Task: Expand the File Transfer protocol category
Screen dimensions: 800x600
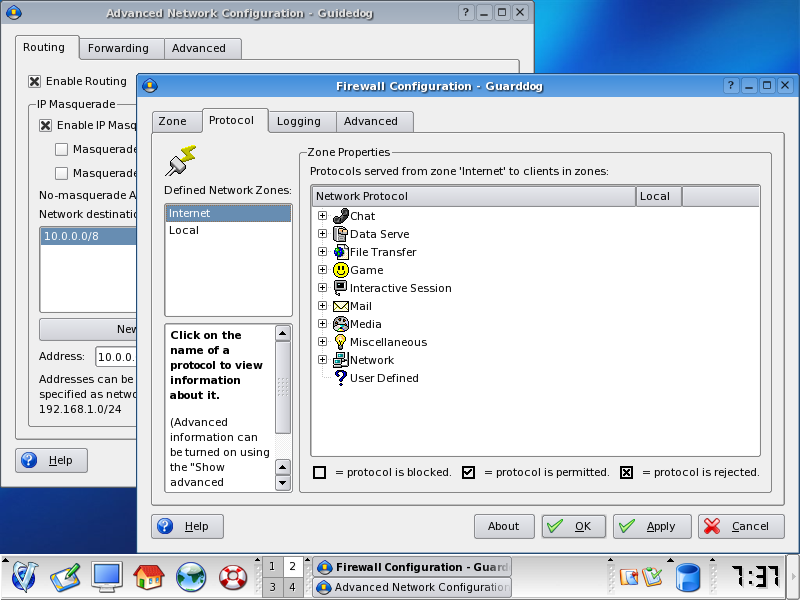Action: pyautogui.click(x=322, y=252)
